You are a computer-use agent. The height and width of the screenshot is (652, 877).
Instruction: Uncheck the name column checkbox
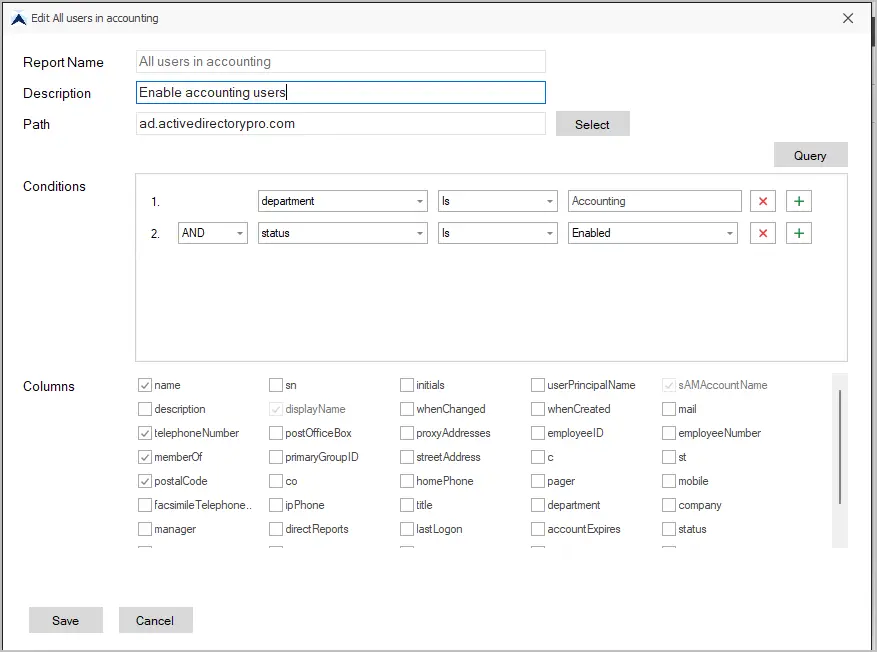pyautogui.click(x=145, y=385)
